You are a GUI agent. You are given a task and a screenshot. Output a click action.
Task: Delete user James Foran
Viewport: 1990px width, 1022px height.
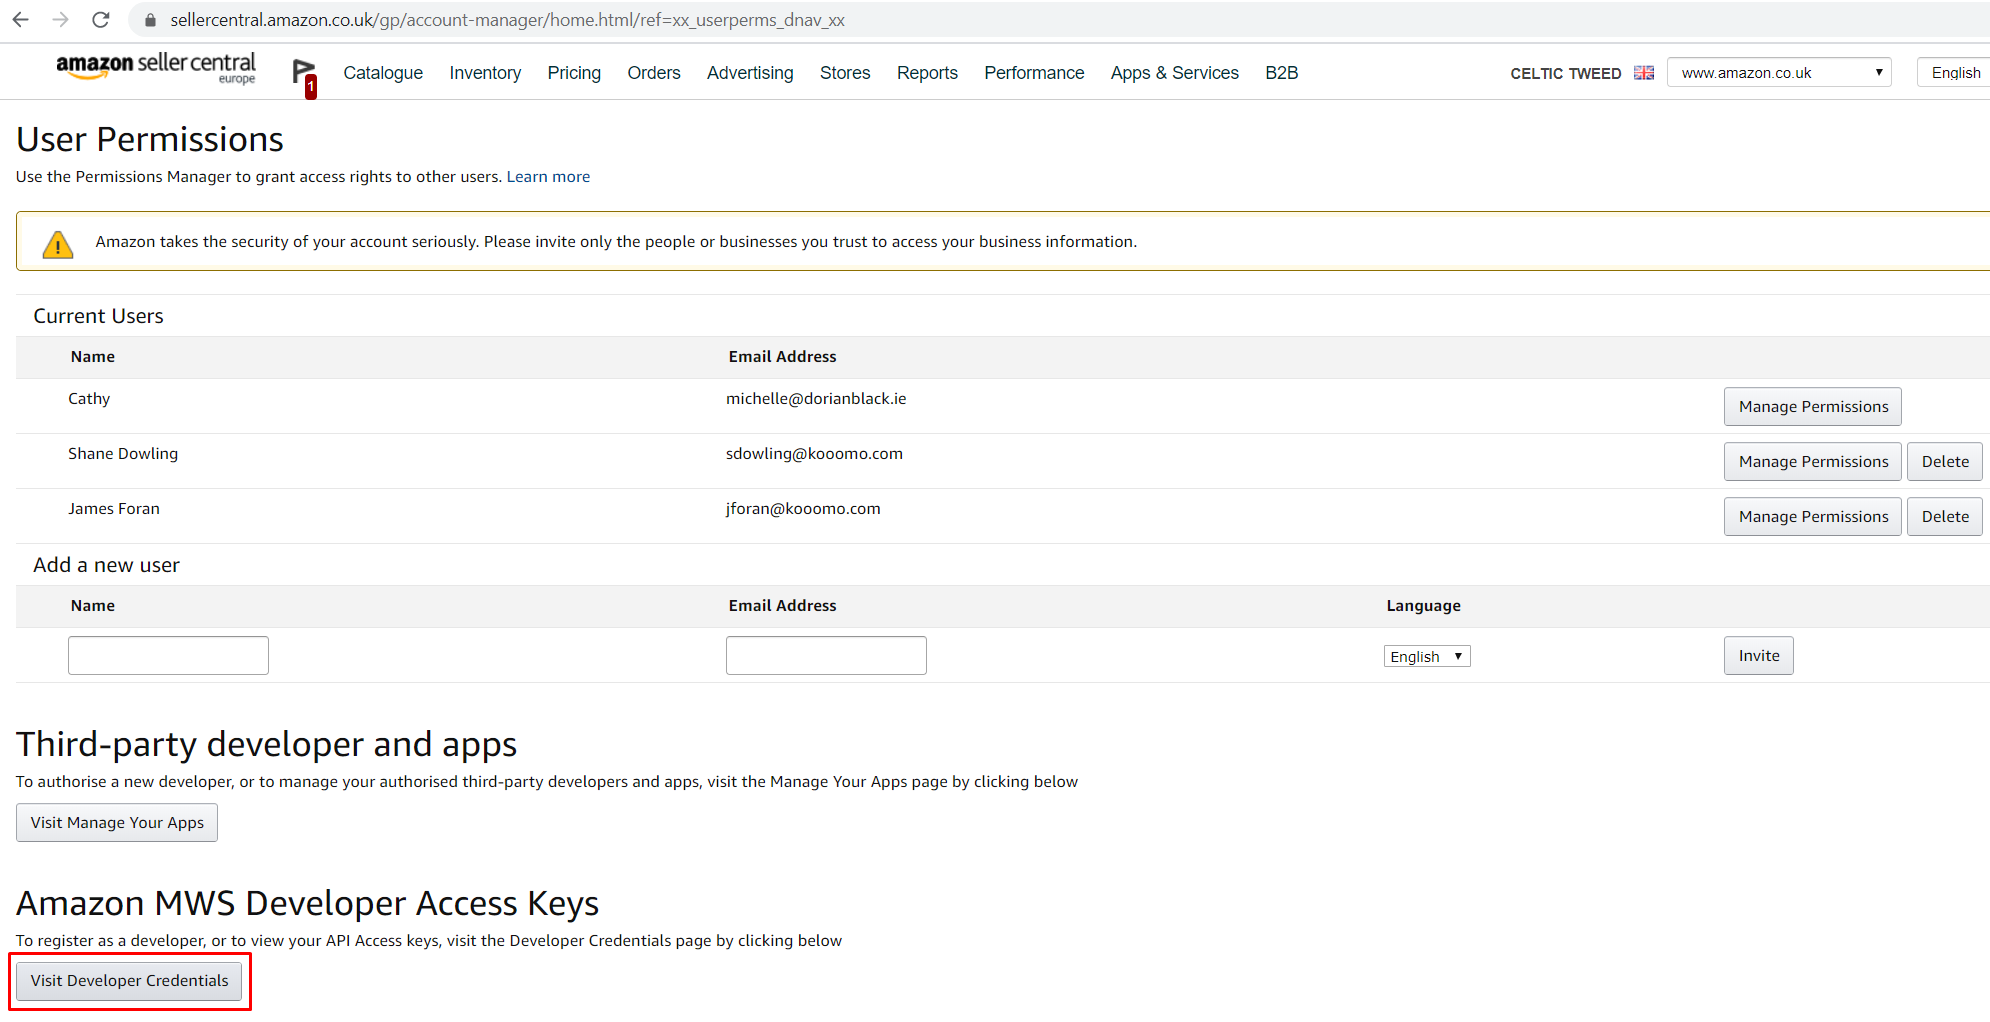click(x=1944, y=516)
